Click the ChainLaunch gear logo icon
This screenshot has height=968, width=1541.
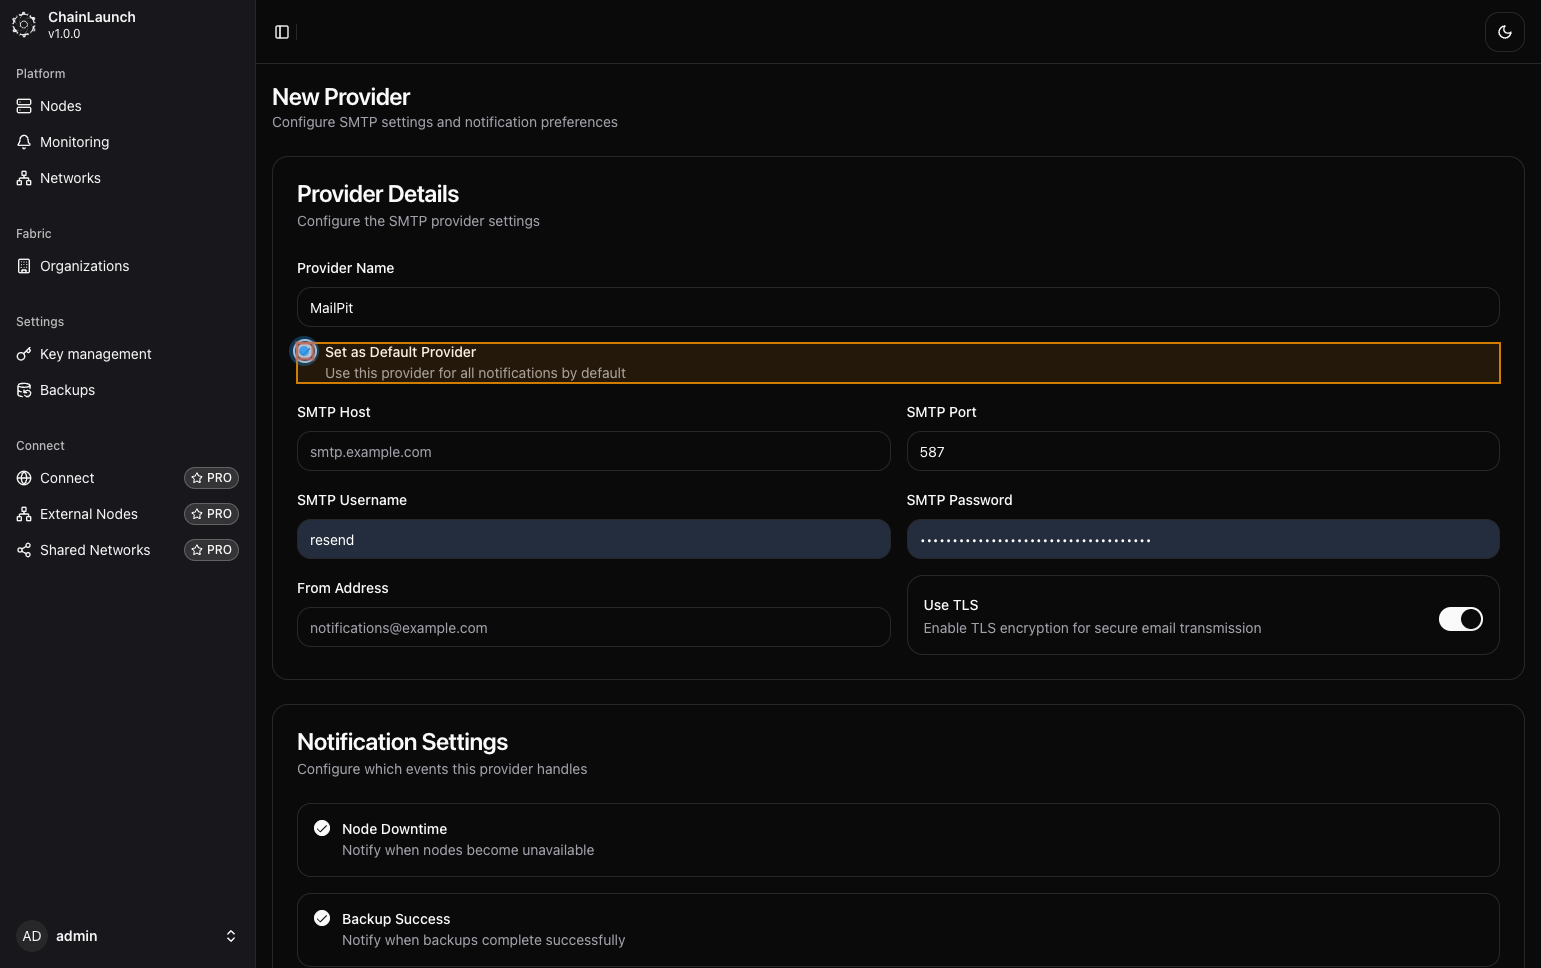pyautogui.click(x=24, y=25)
